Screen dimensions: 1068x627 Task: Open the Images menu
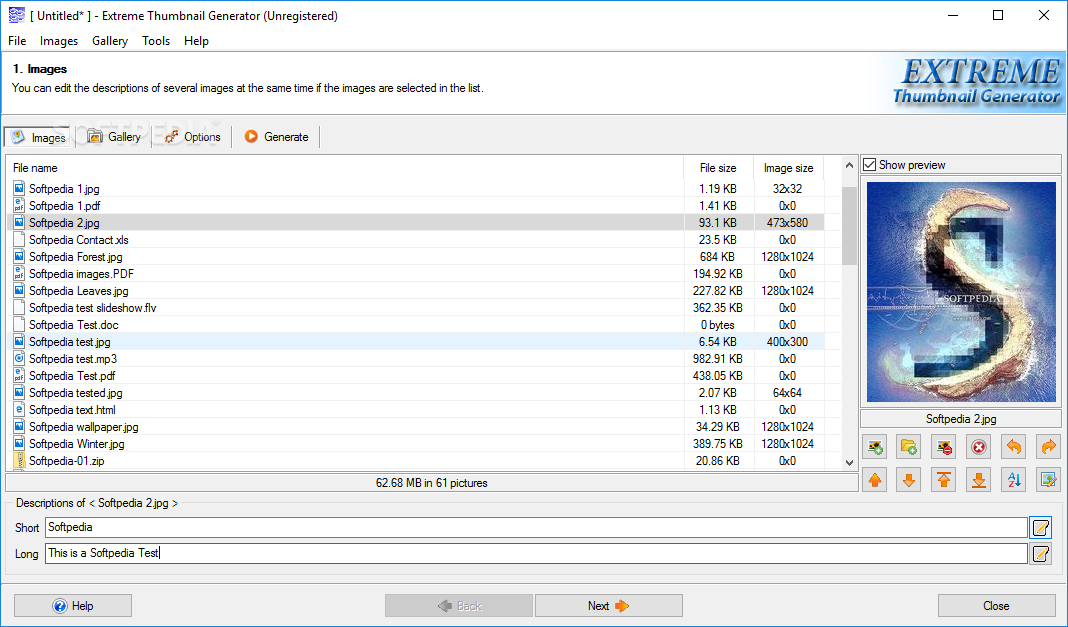59,41
